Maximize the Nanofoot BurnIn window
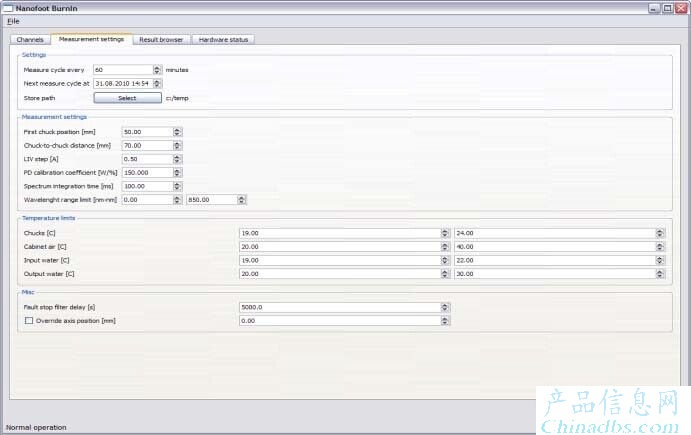The width and height of the screenshot is (691, 435). coord(668,8)
